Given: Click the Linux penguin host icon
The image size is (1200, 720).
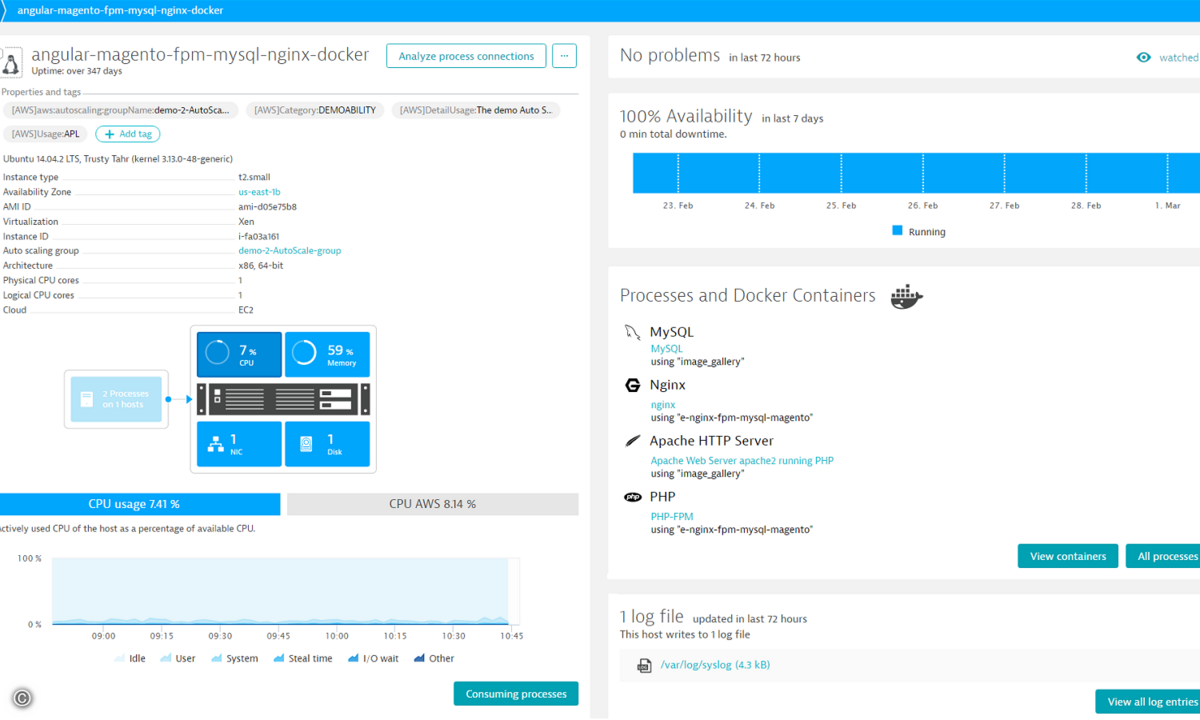Looking at the screenshot, I should 11,62.
